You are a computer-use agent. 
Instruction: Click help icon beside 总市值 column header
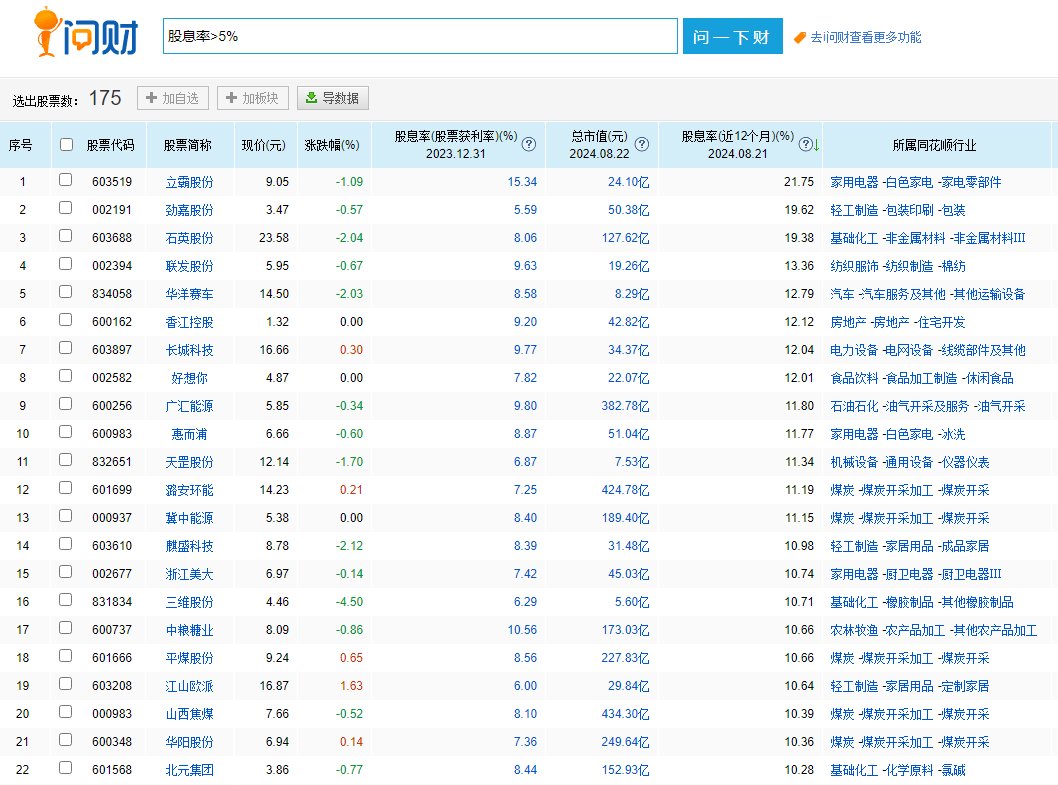(x=642, y=144)
